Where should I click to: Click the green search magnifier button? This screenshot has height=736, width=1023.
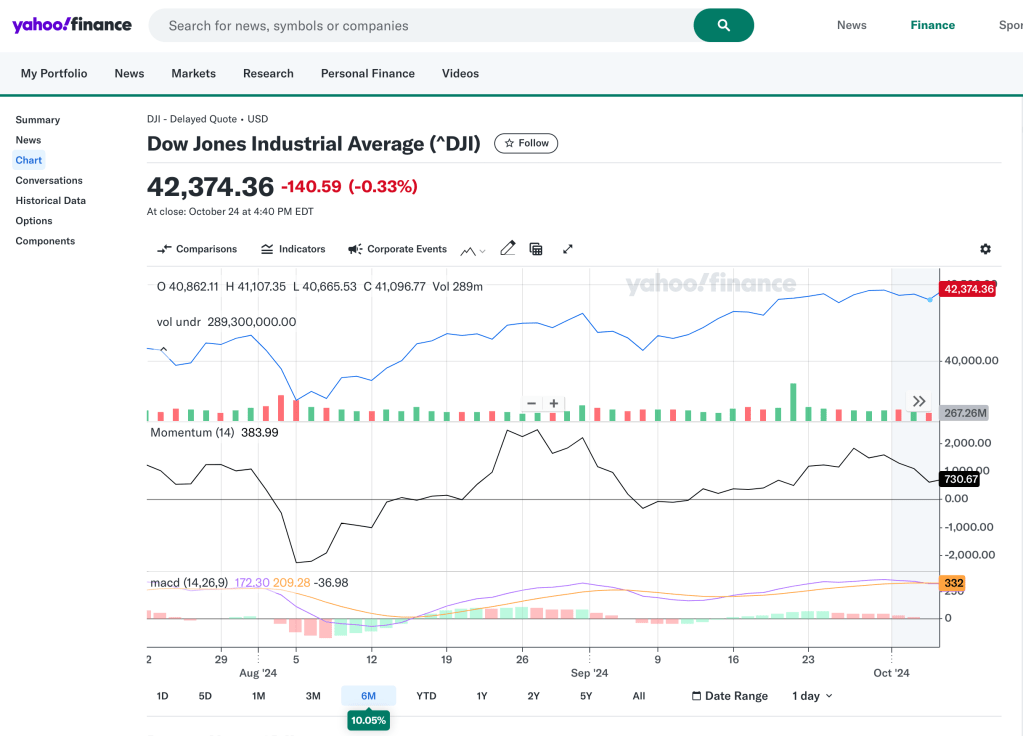pyautogui.click(x=723, y=26)
